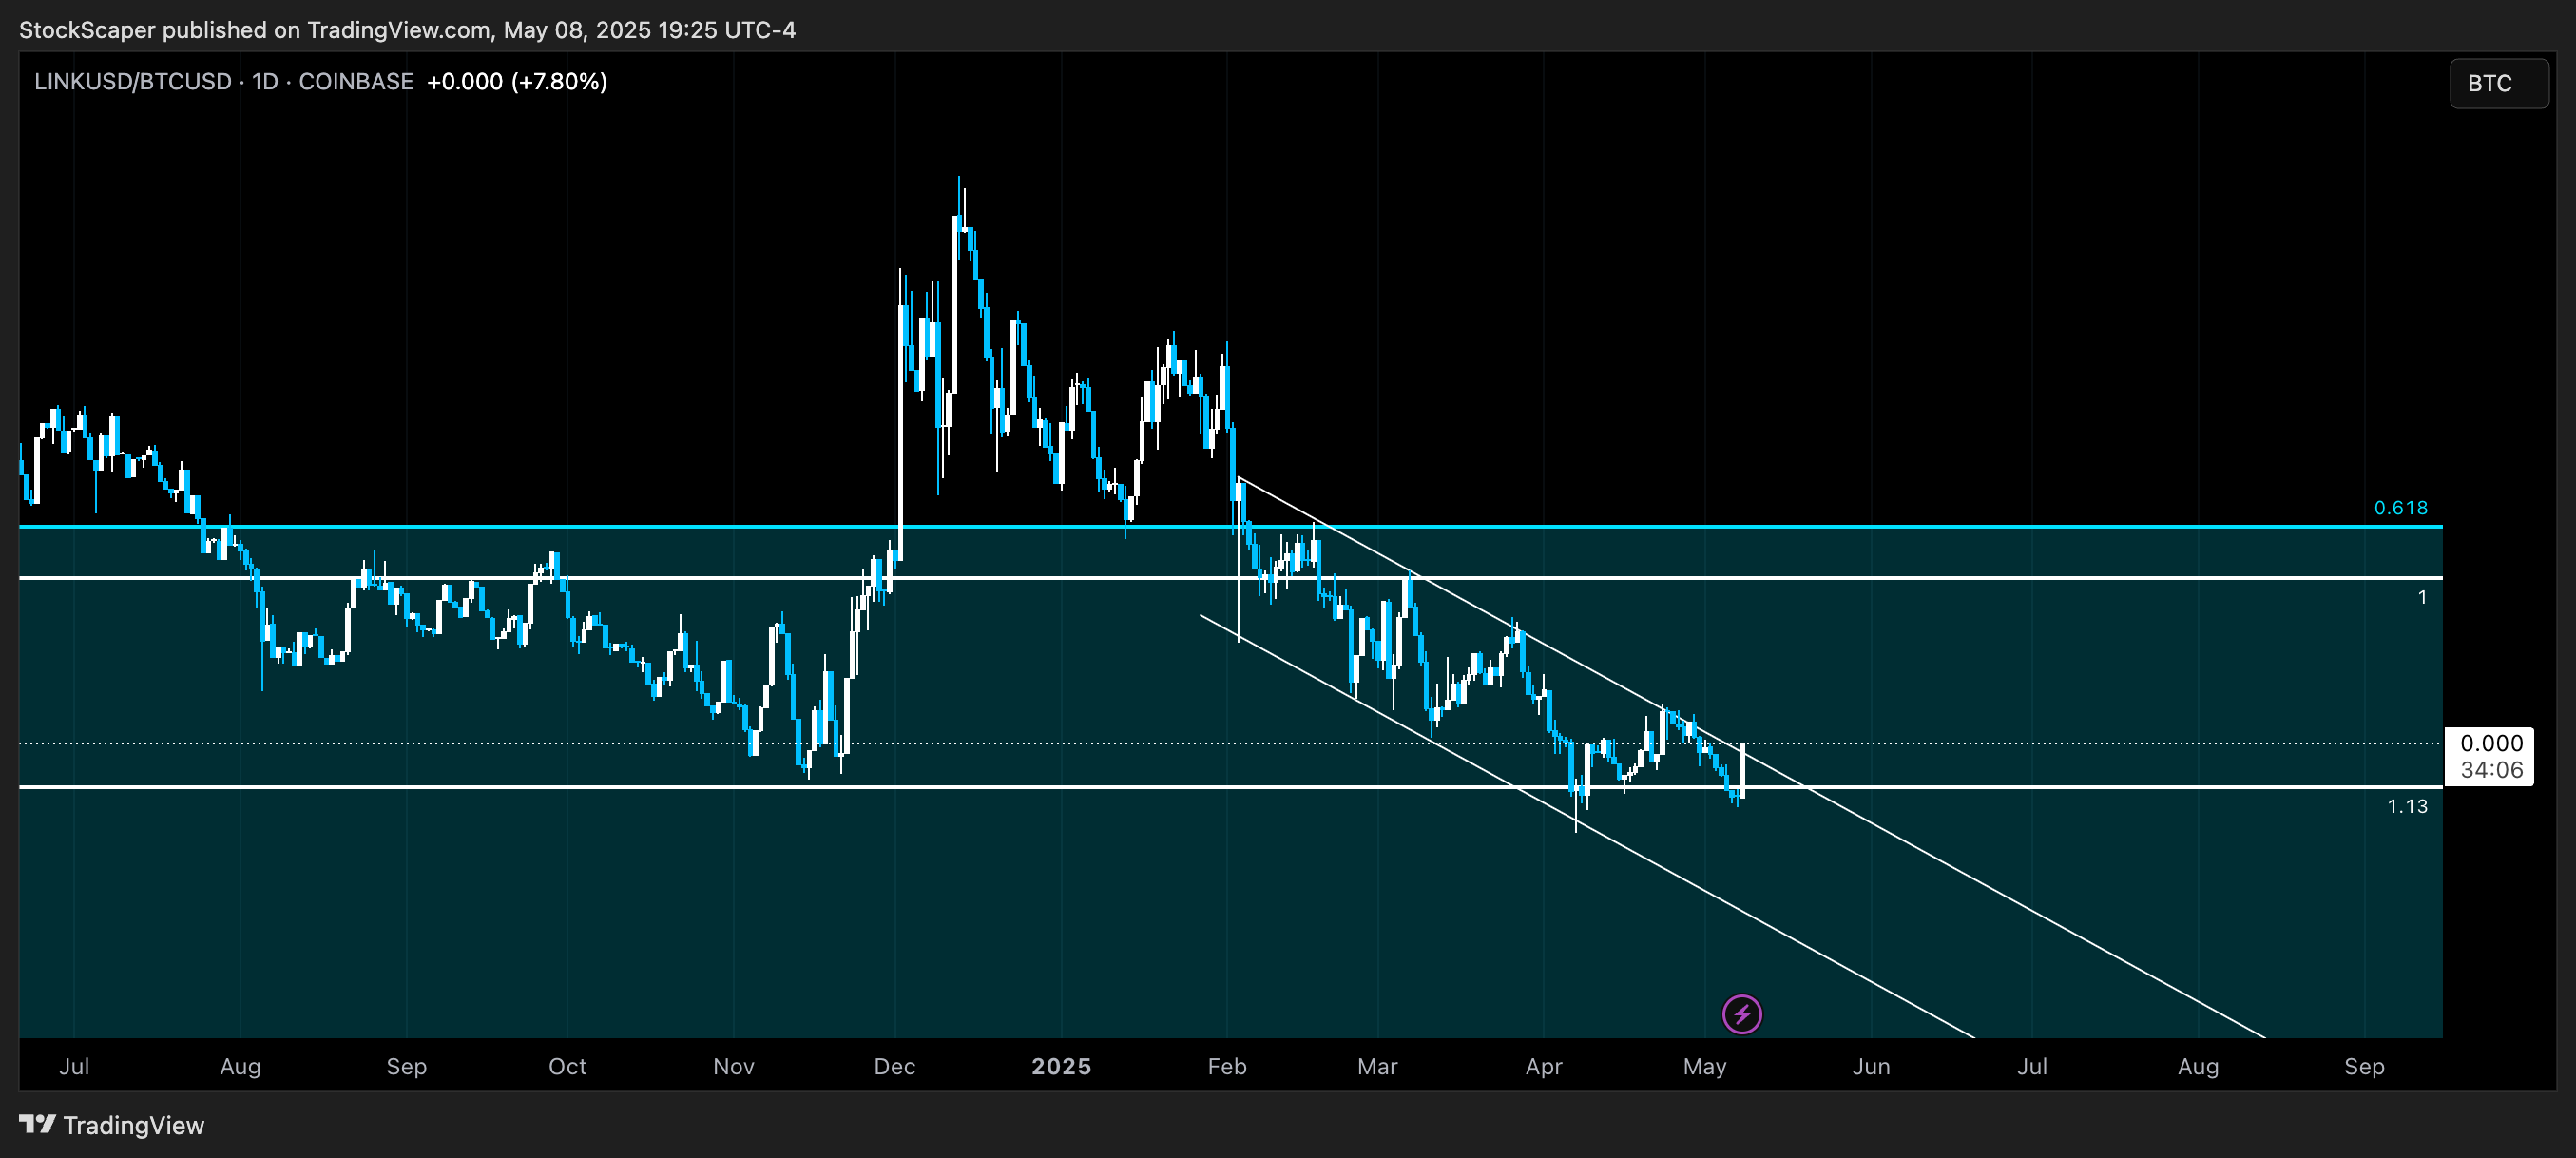The height and width of the screenshot is (1158, 2576).
Task: Click the Jul label left of Aug on time axis
Action: (x=74, y=1066)
